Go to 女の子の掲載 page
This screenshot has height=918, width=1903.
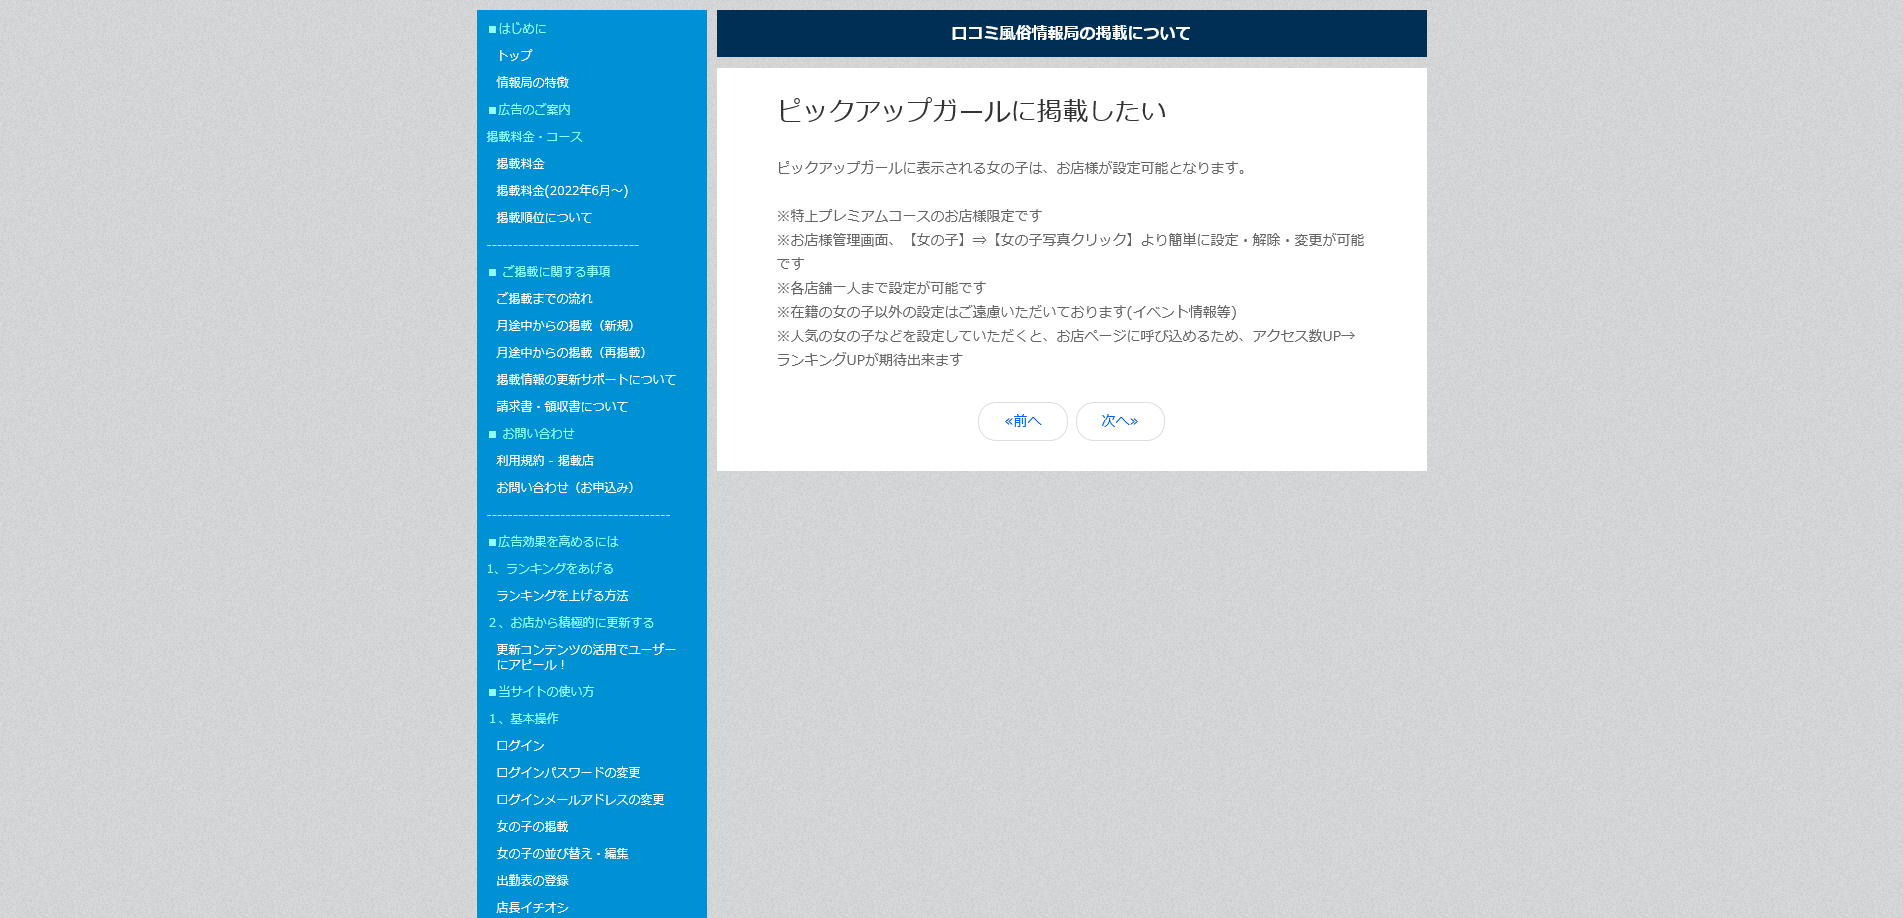[x=532, y=827]
